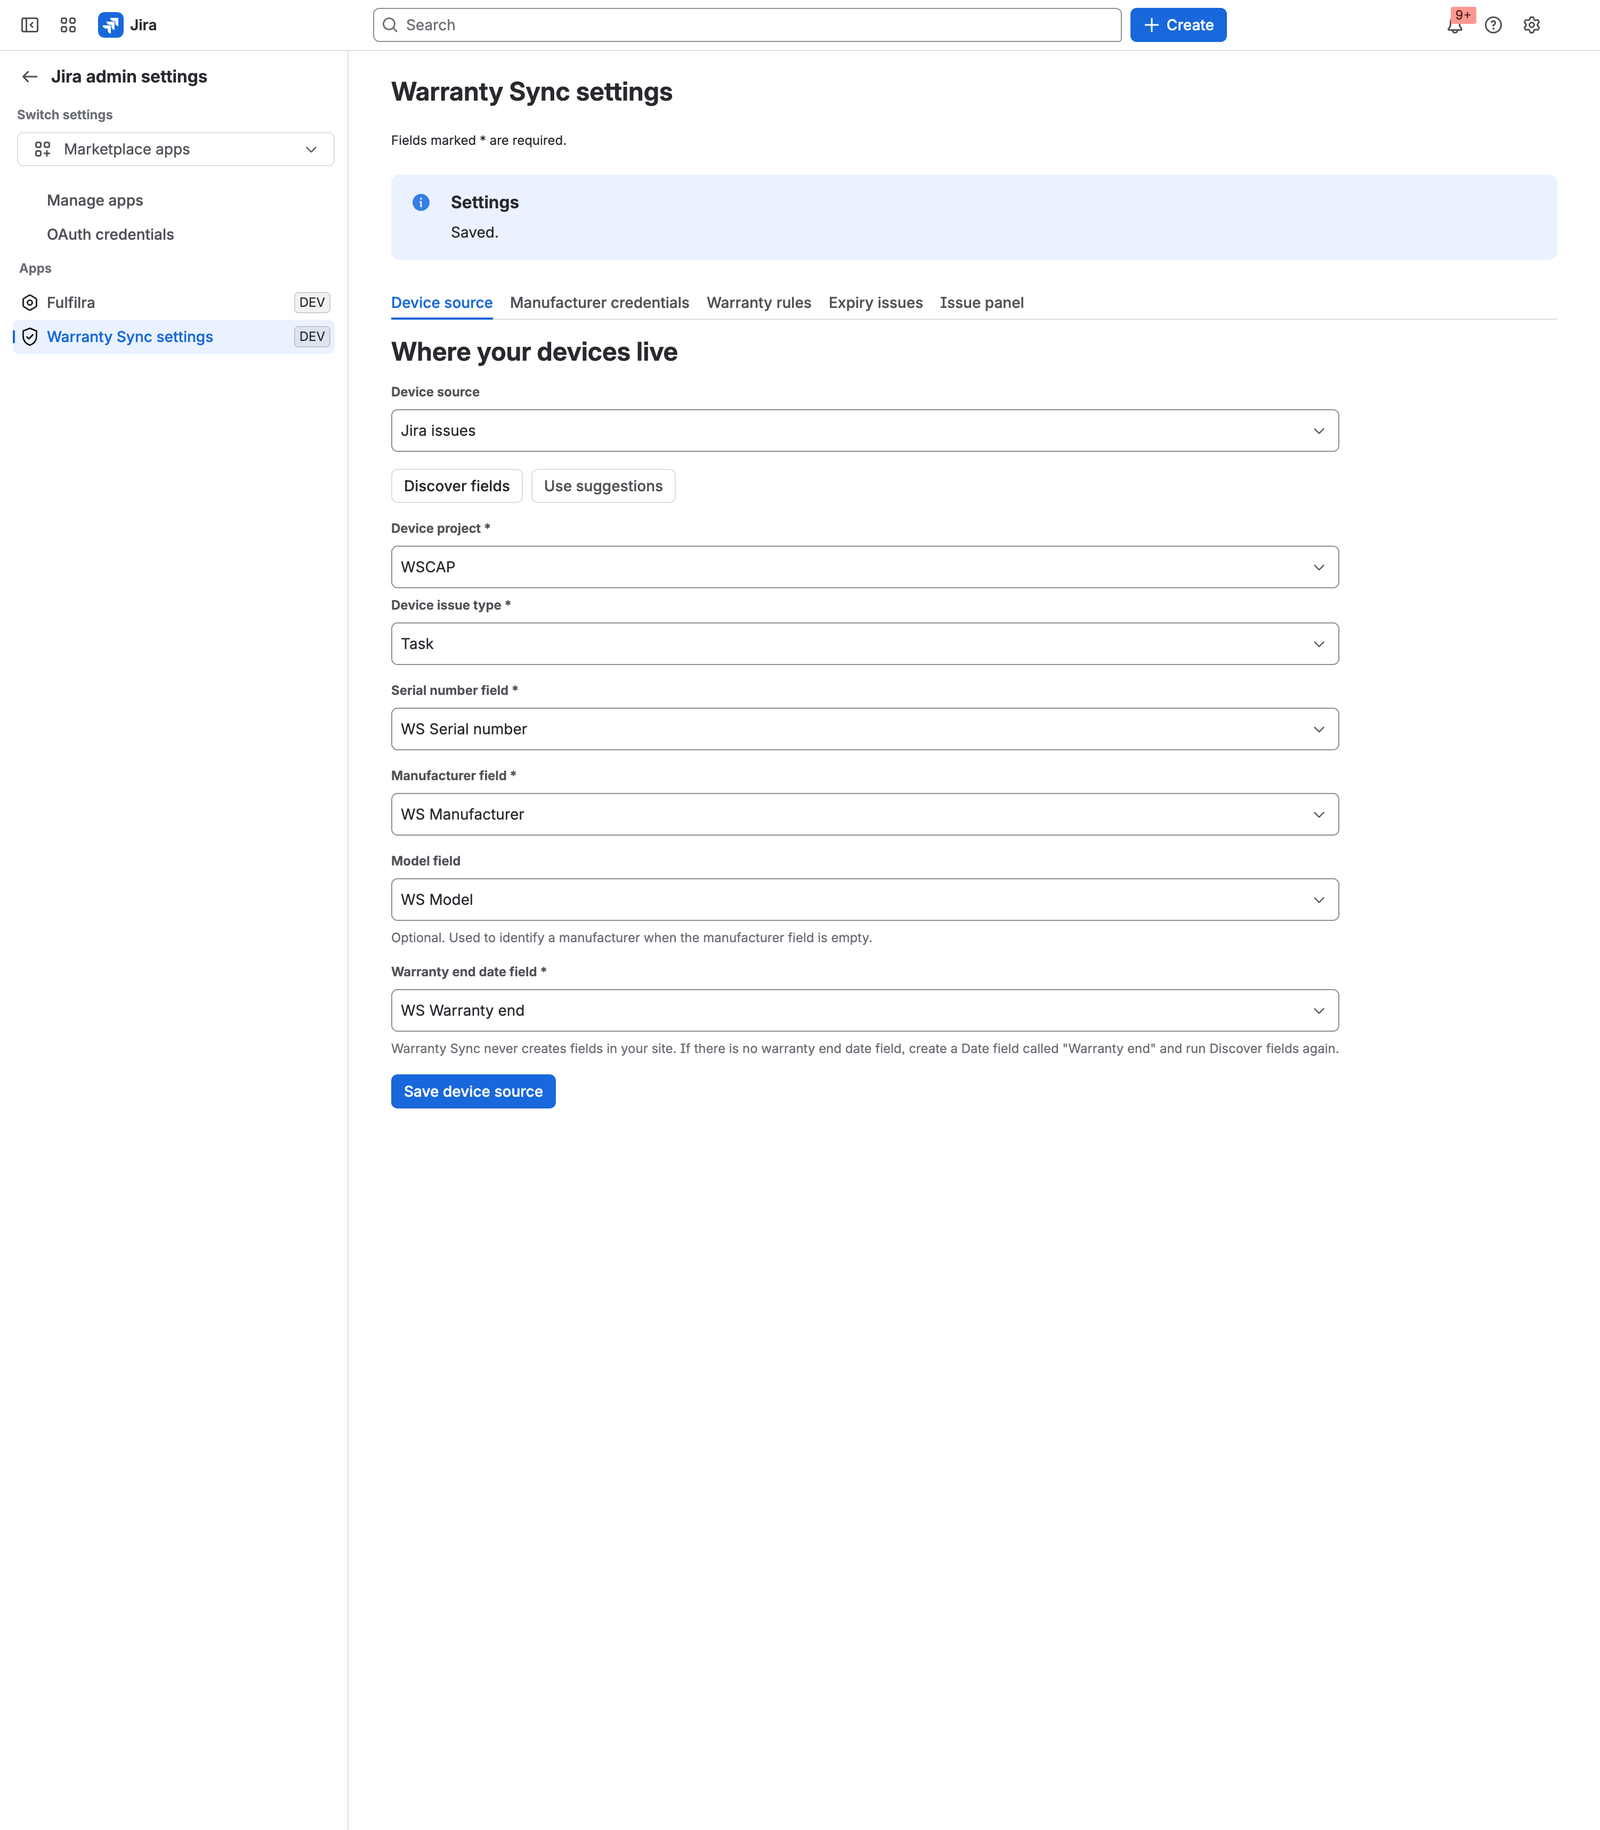Collapse the sidebar using the panel icon
The image size is (1600, 1830).
click(x=30, y=25)
